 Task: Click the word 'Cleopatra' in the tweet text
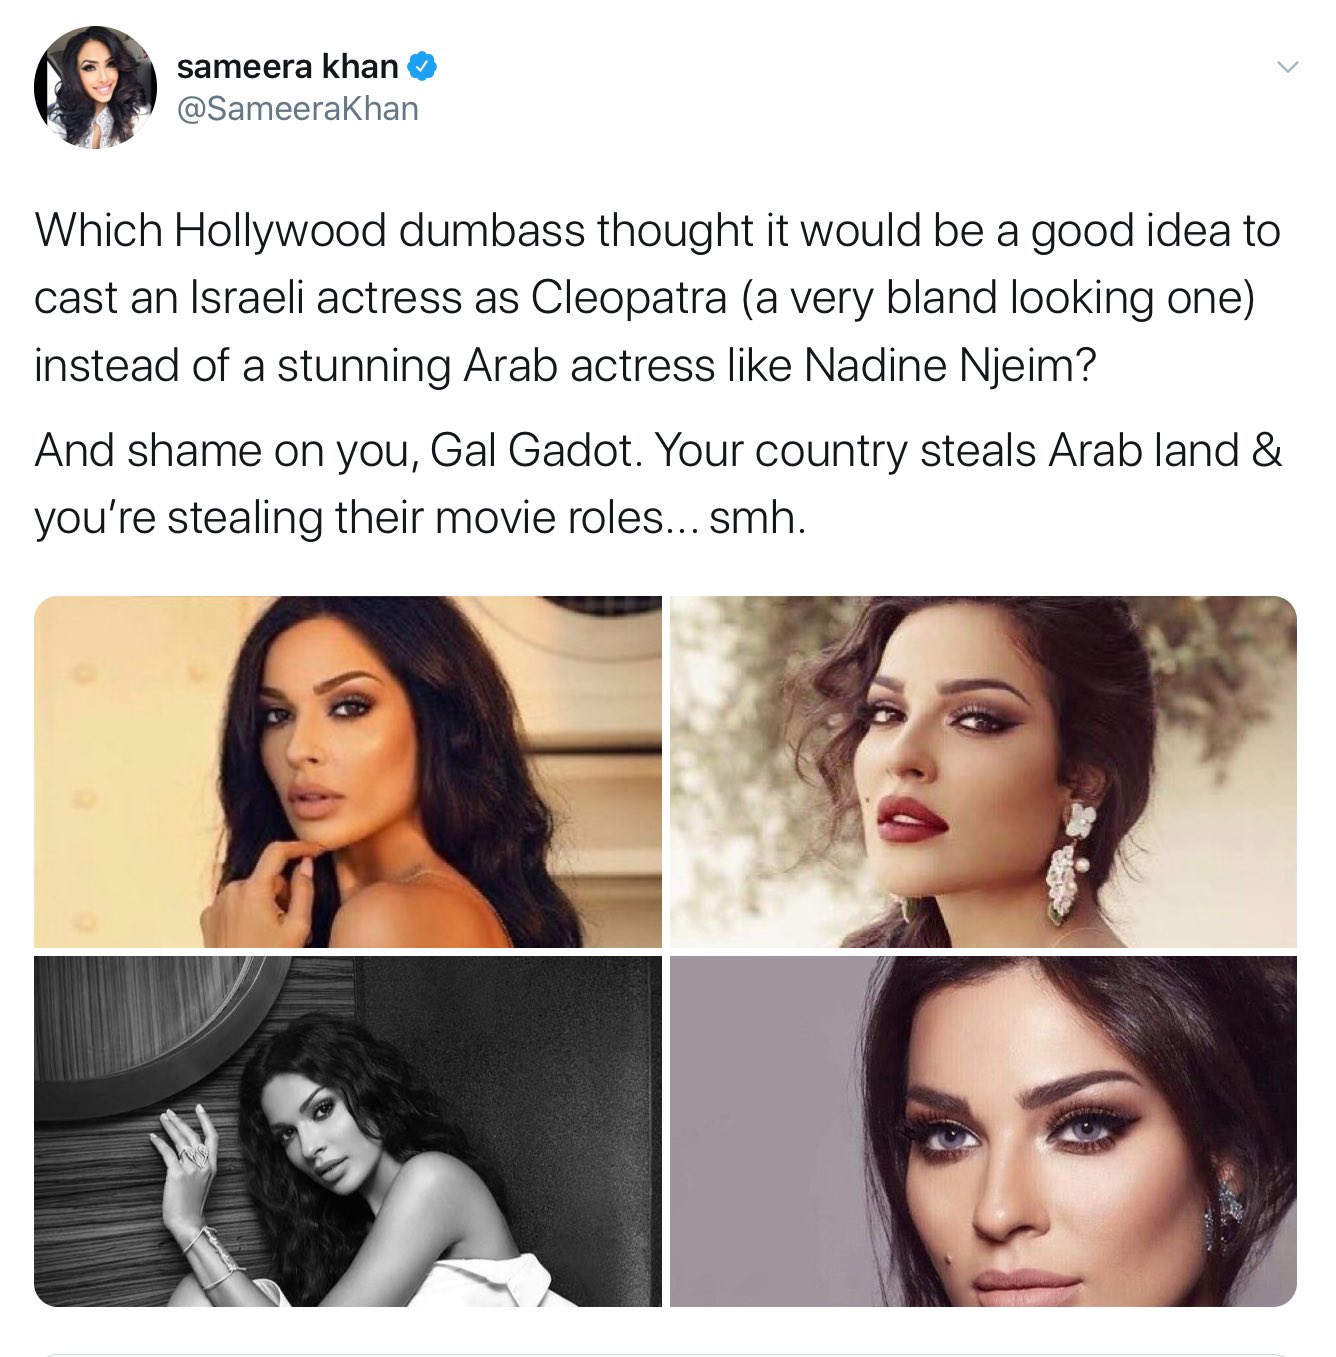628,298
